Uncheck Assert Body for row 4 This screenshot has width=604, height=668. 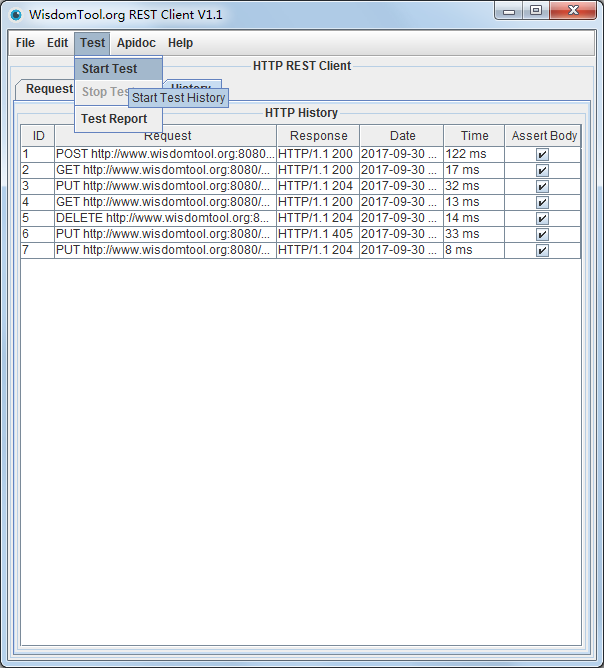tap(542, 202)
